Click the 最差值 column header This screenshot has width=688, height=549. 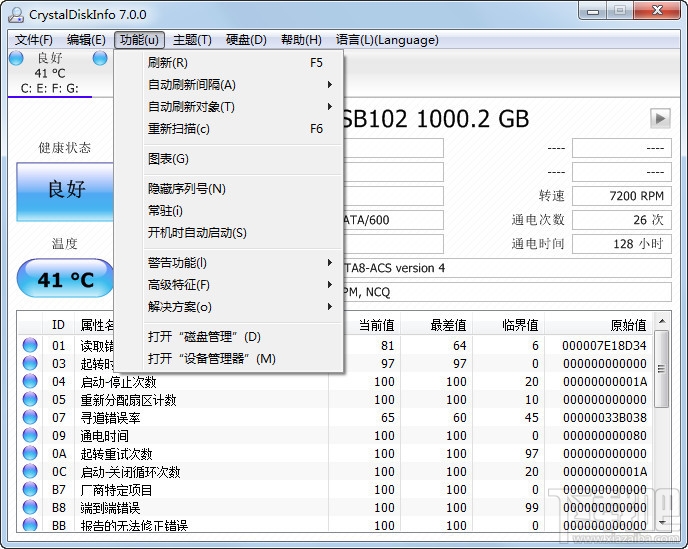point(437,325)
